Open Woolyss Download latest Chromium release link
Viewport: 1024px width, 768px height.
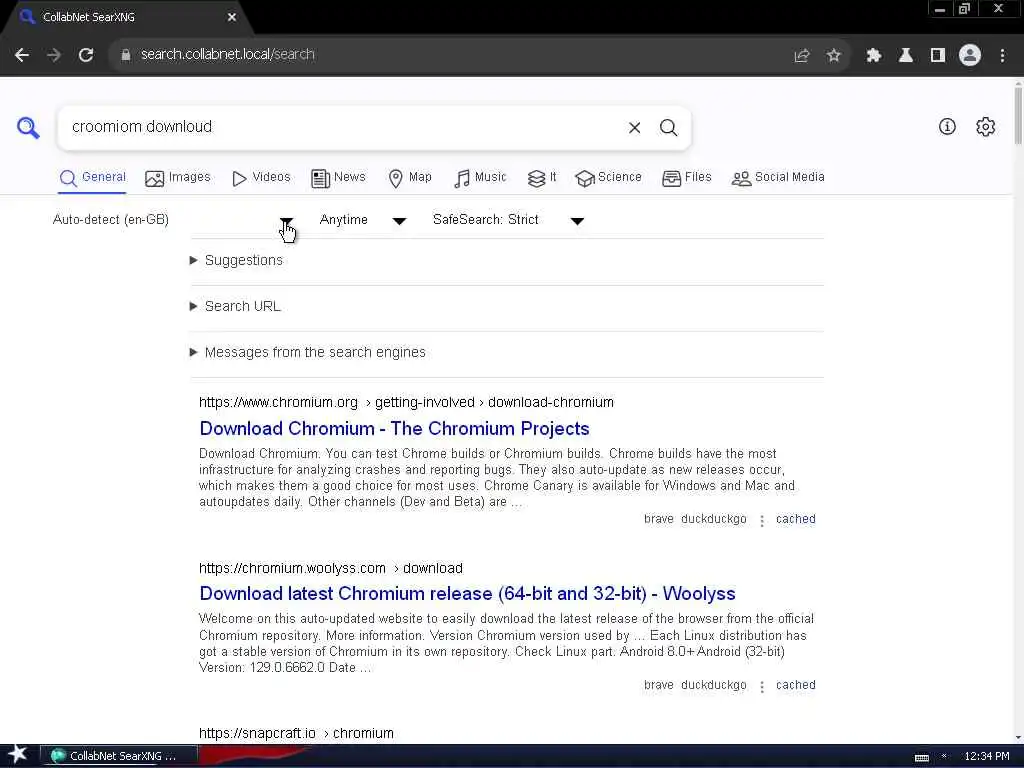[x=468, y=594]
